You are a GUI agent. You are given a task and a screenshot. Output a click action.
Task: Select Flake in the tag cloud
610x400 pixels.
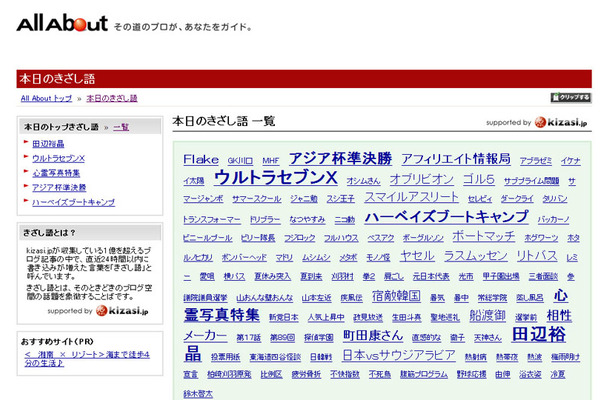pos(201,159)
